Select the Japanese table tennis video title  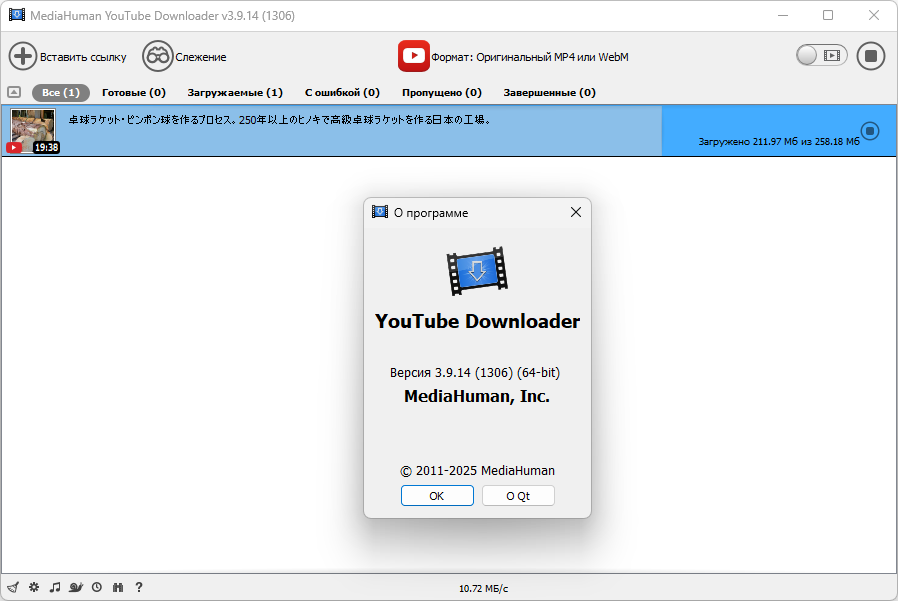279,120
